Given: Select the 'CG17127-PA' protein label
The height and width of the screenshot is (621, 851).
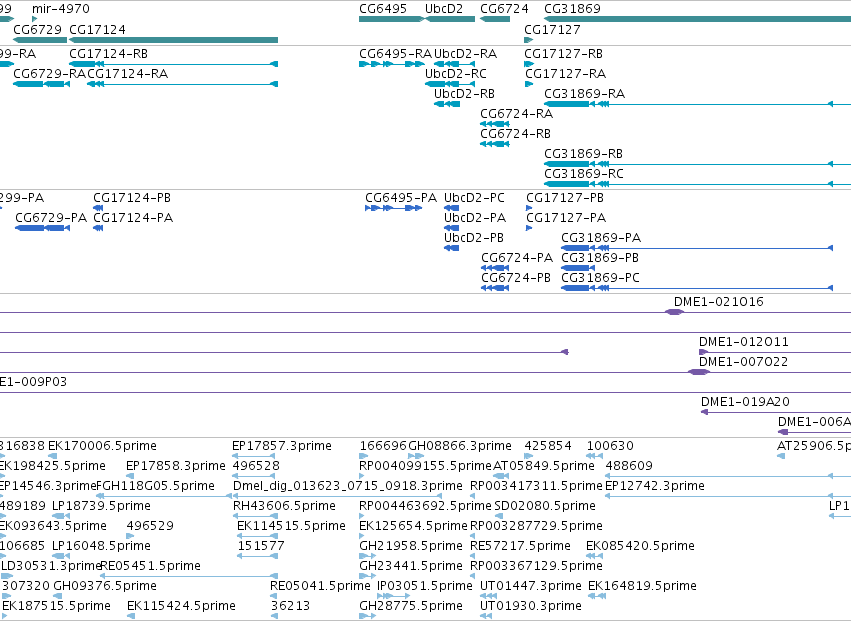Looking at the screenshot, I should pyautogui.click(x=566, y=218).
